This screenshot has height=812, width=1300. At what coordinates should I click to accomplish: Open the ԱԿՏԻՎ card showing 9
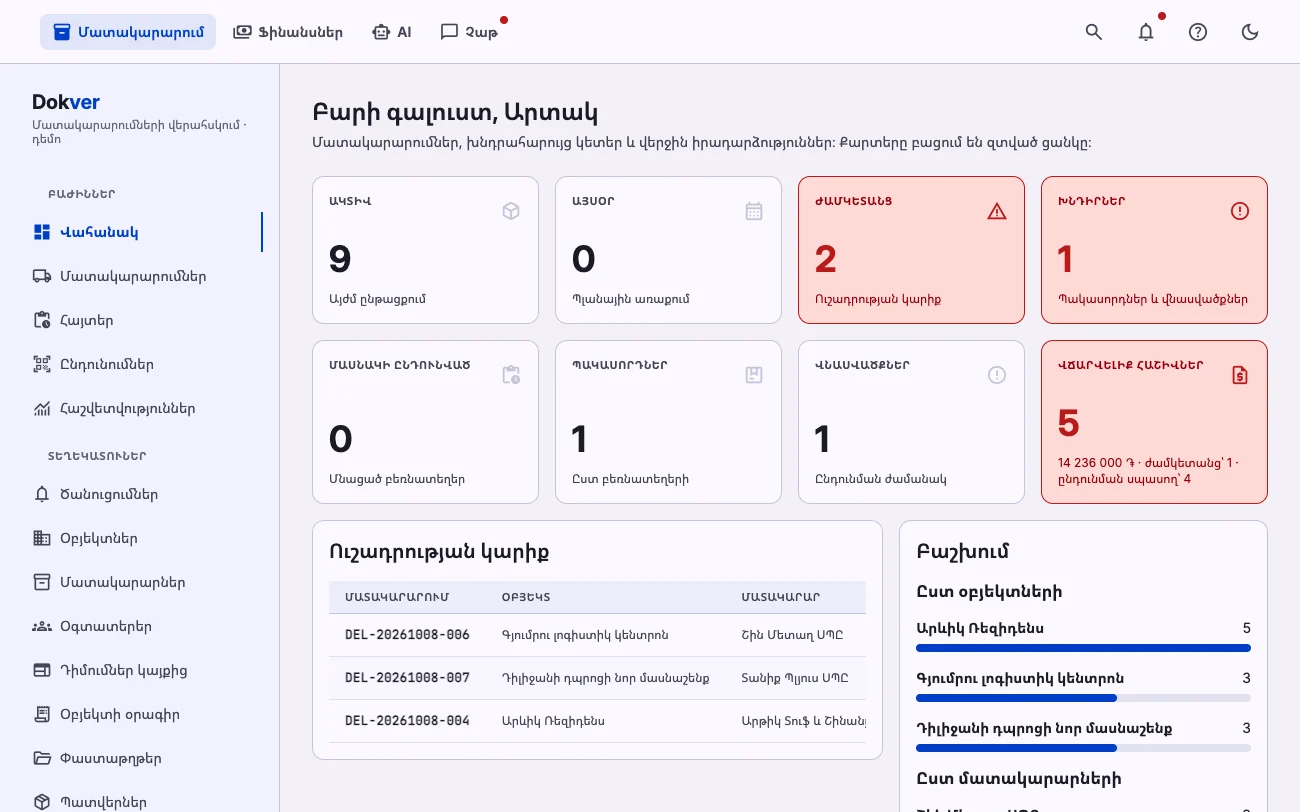click(x=426, y=250)
